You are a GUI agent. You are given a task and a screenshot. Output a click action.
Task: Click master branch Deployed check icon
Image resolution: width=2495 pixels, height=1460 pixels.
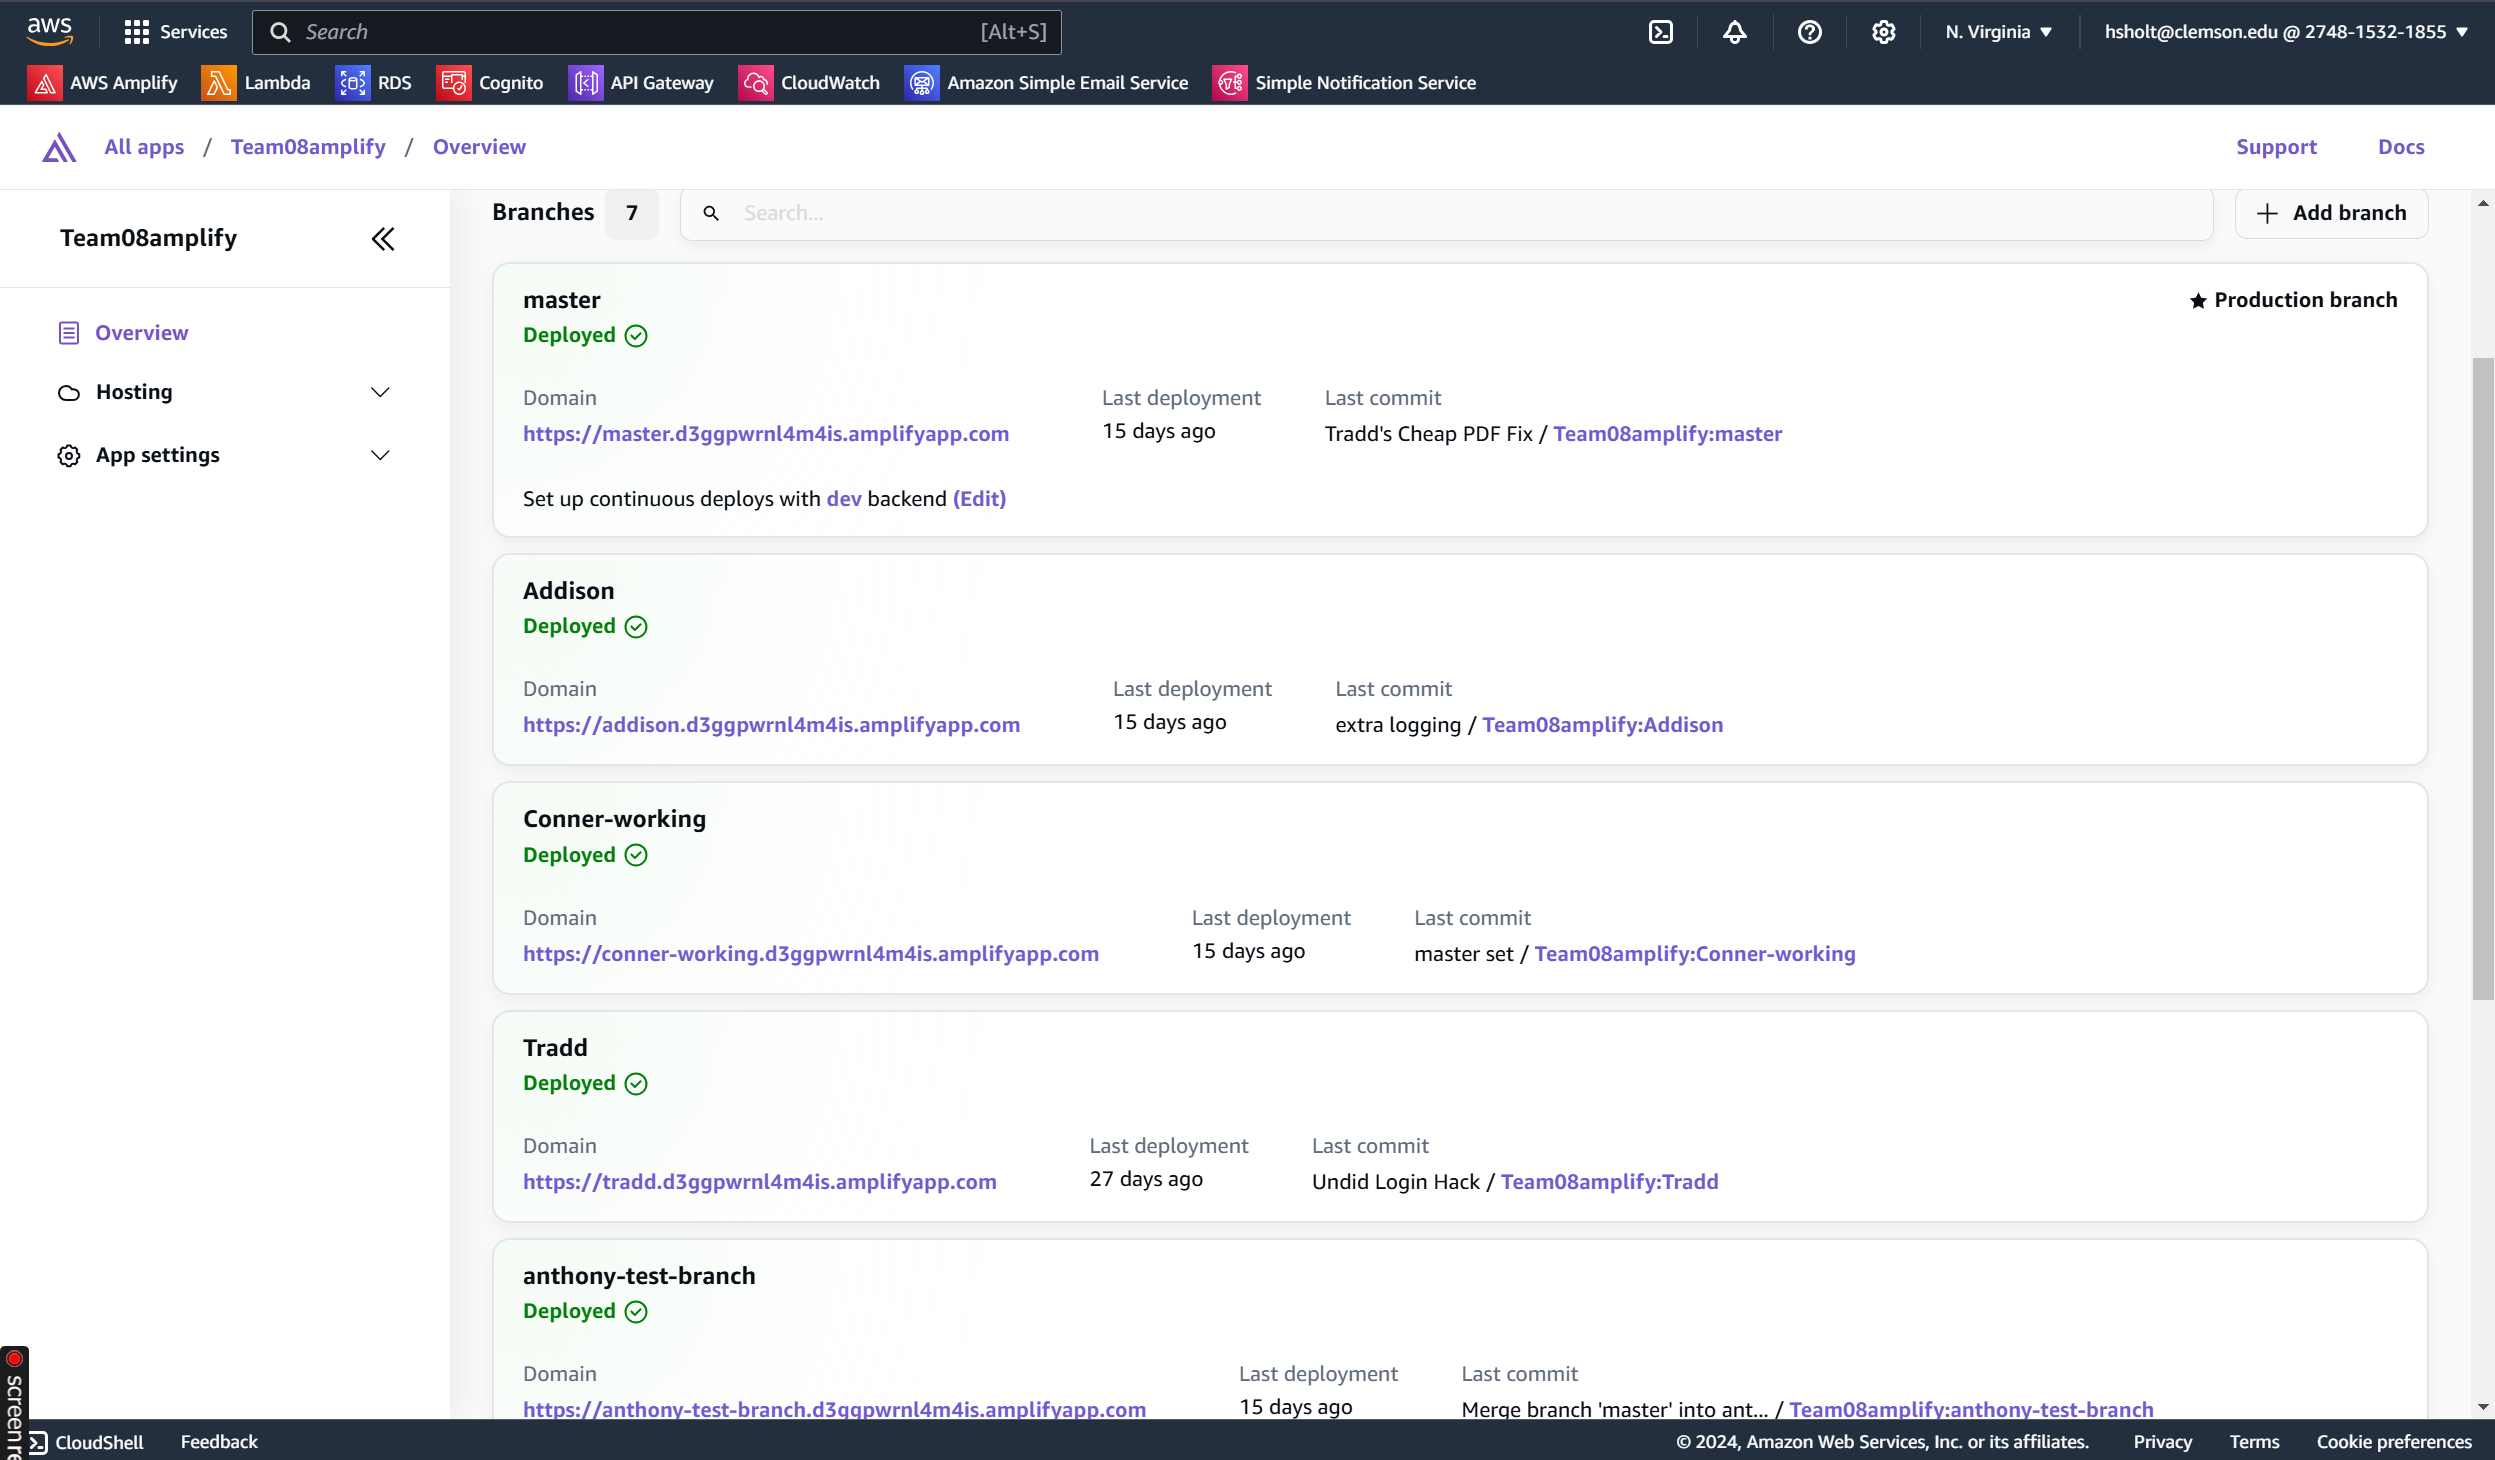[x=636, y=336]
